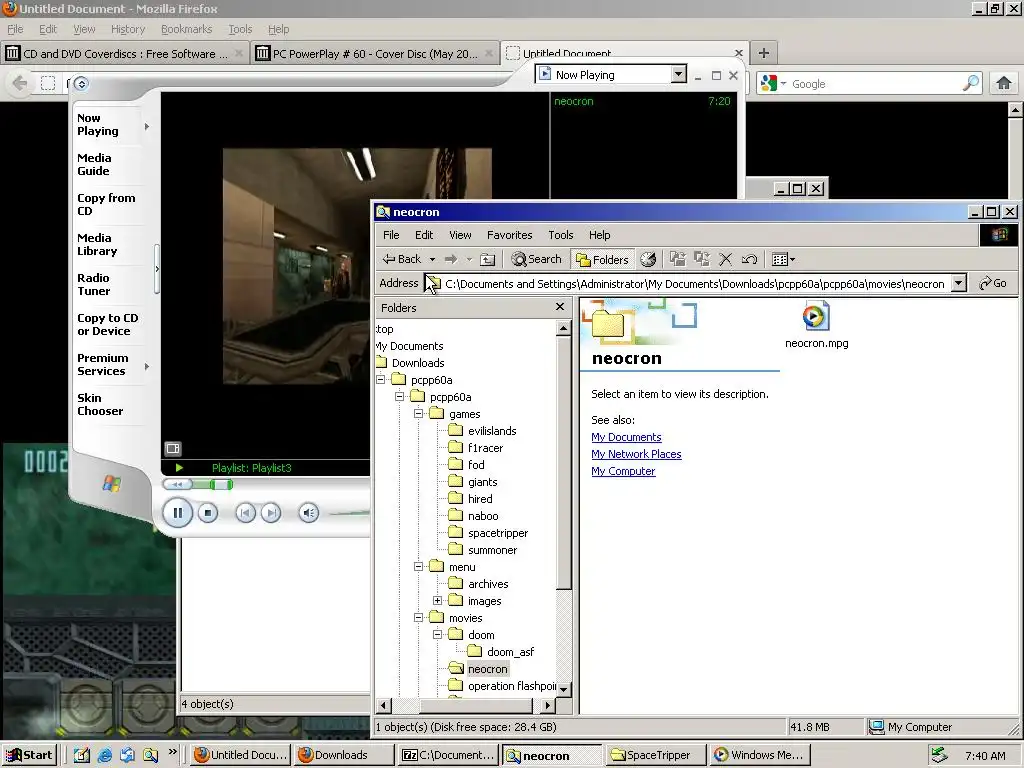
Task: Close the Folders pane
Action: click(560, 306)
